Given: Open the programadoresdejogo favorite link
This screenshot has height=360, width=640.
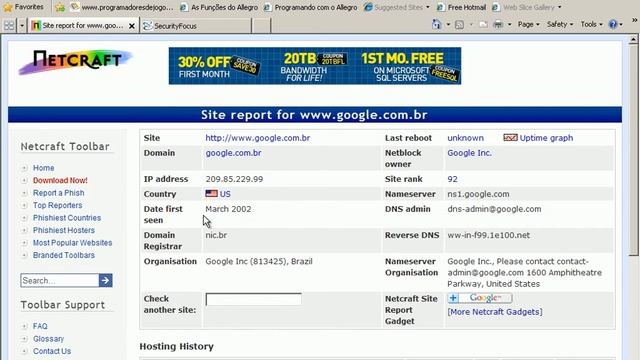Looking at the screenshot, I should (122, 7).
